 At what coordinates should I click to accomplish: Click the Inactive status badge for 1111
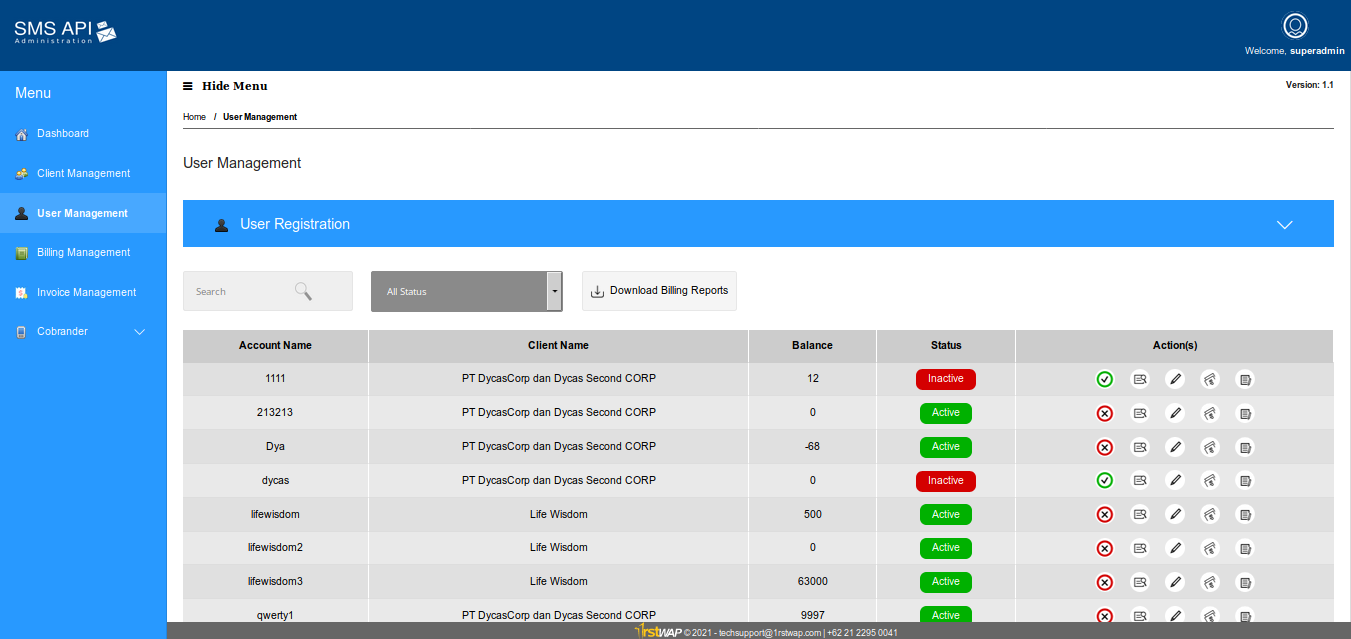[946, 379]
